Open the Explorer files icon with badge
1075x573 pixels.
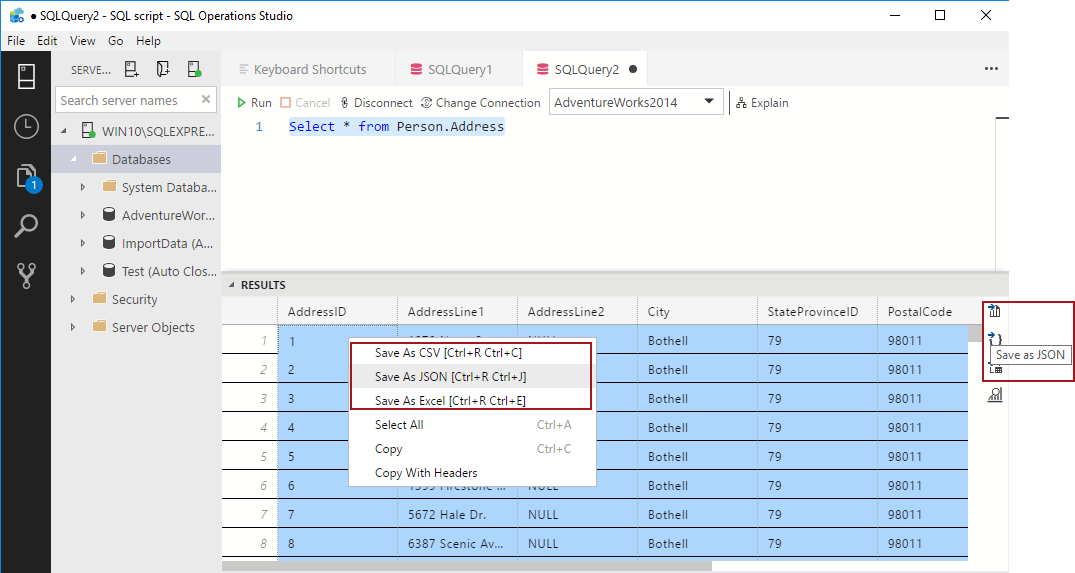26,177
